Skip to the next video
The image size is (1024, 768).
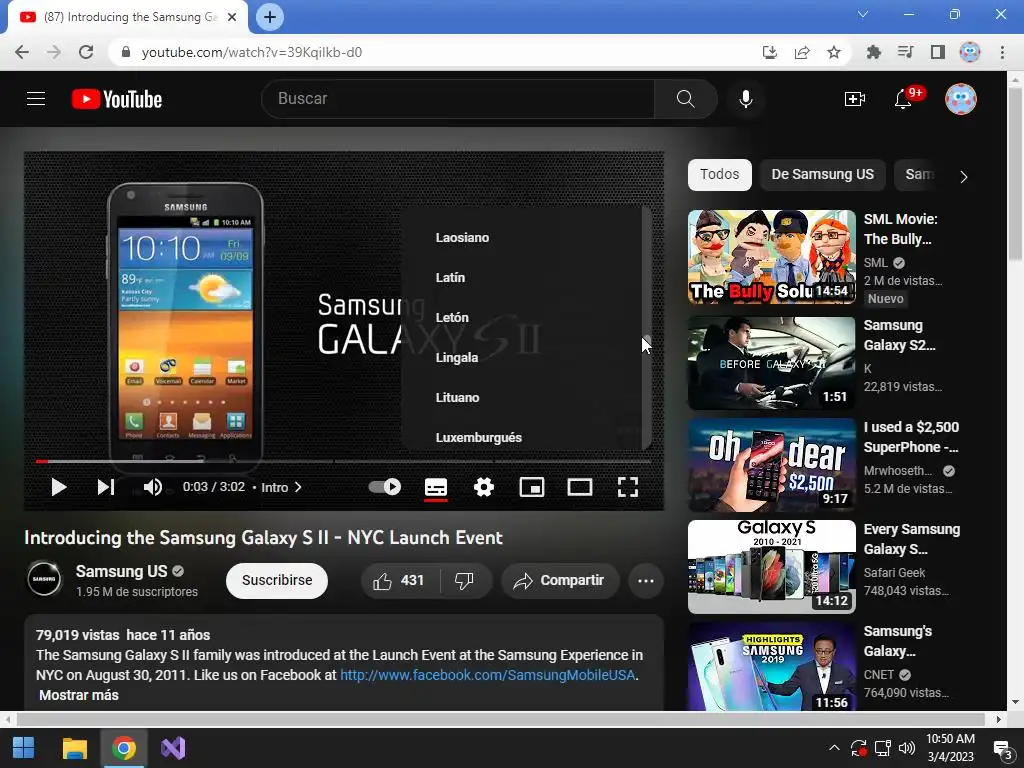106,487
